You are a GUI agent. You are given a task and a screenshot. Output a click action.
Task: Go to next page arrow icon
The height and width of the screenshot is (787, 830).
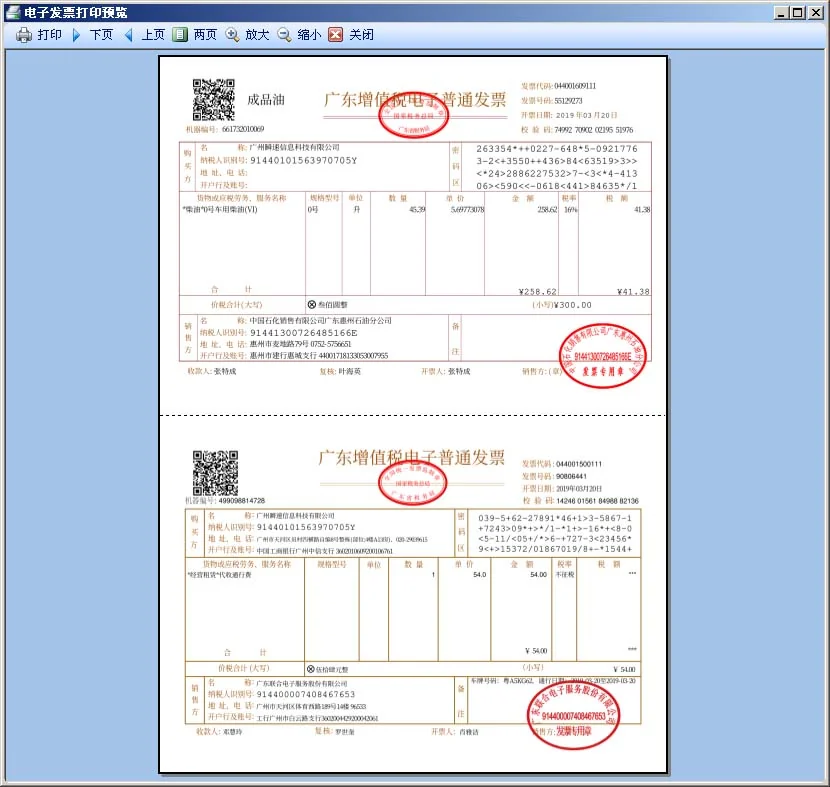tap(76, 35)
